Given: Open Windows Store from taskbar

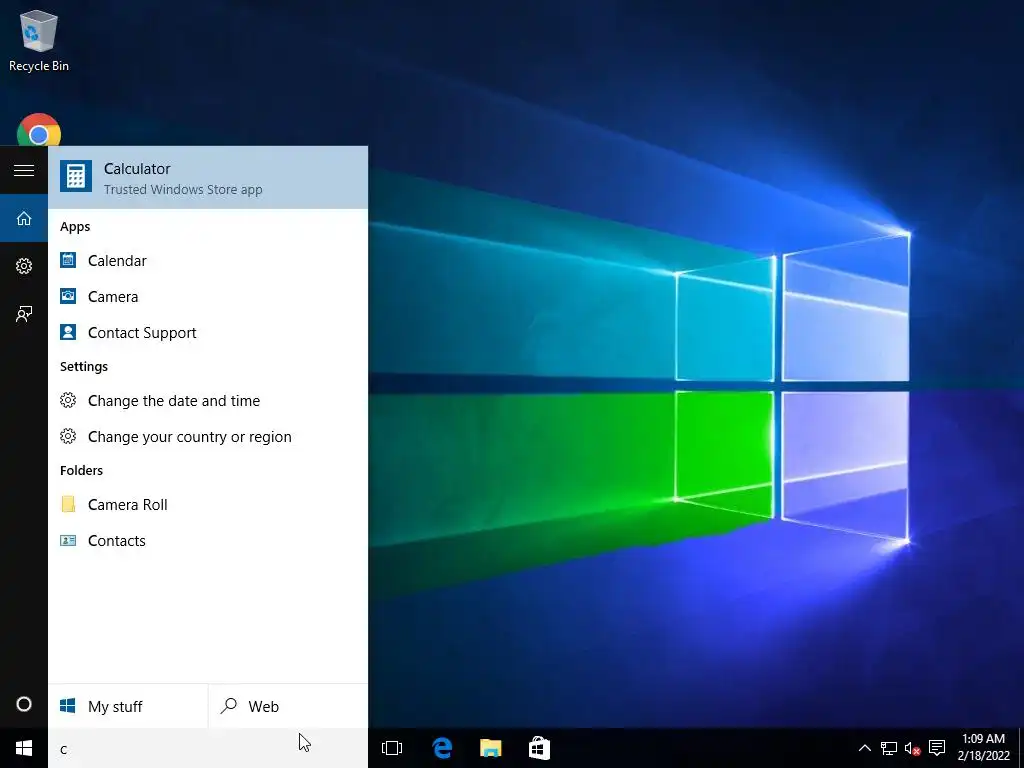Looking at the screenshot, I should [539, 748].
